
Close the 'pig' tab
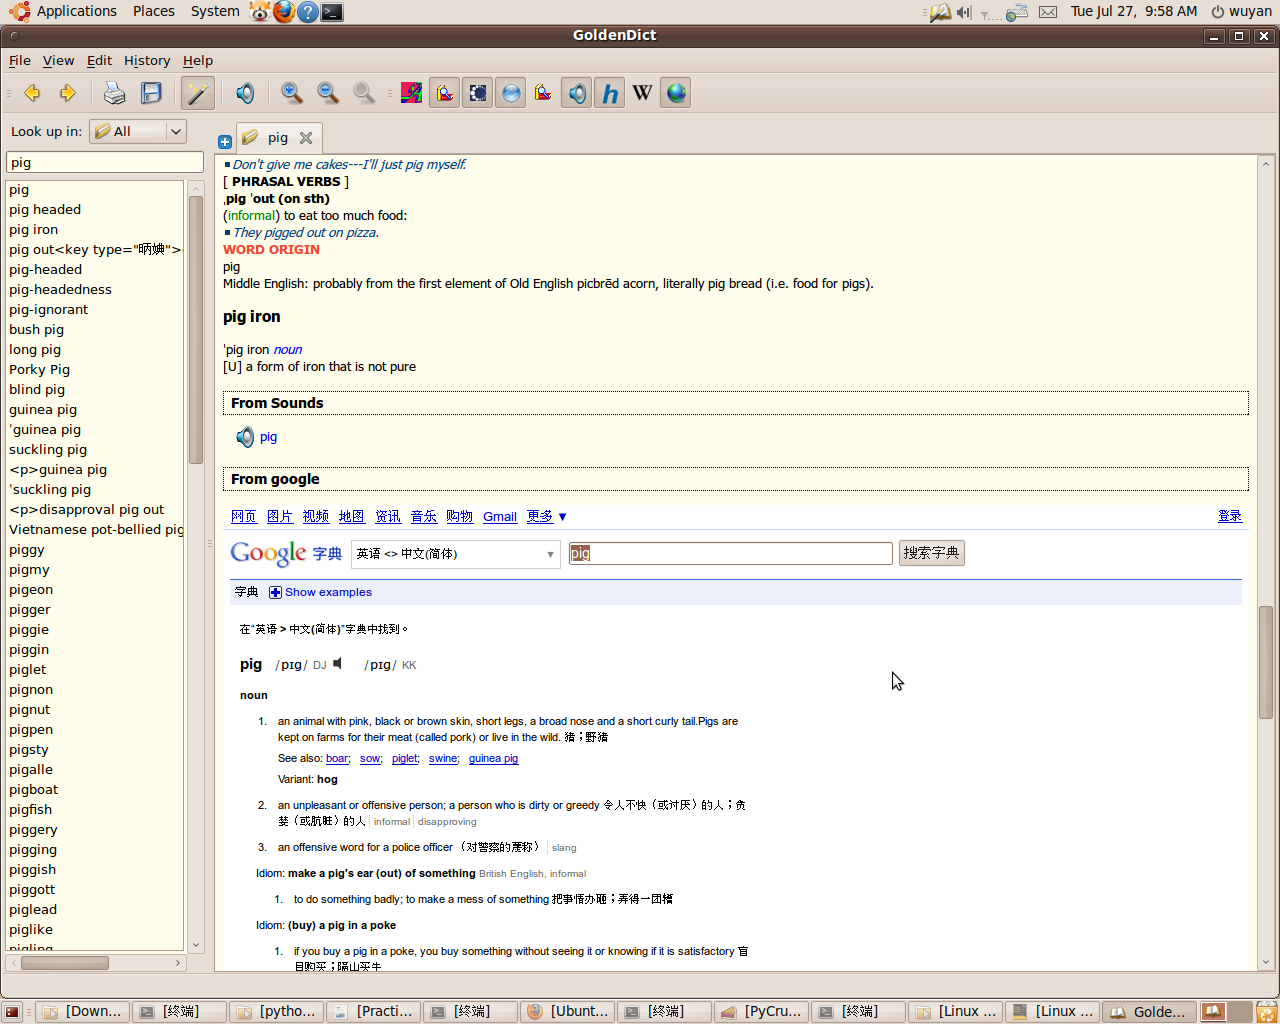point(306,138)
